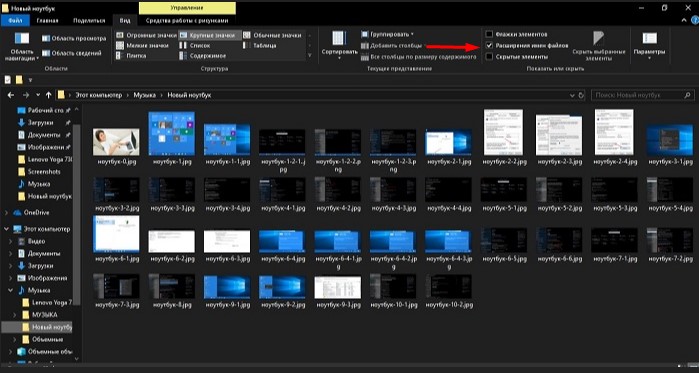Collapse the Этот компьютер tree node
The height and width of the screenshot is (373, 699).
(6, 229)
